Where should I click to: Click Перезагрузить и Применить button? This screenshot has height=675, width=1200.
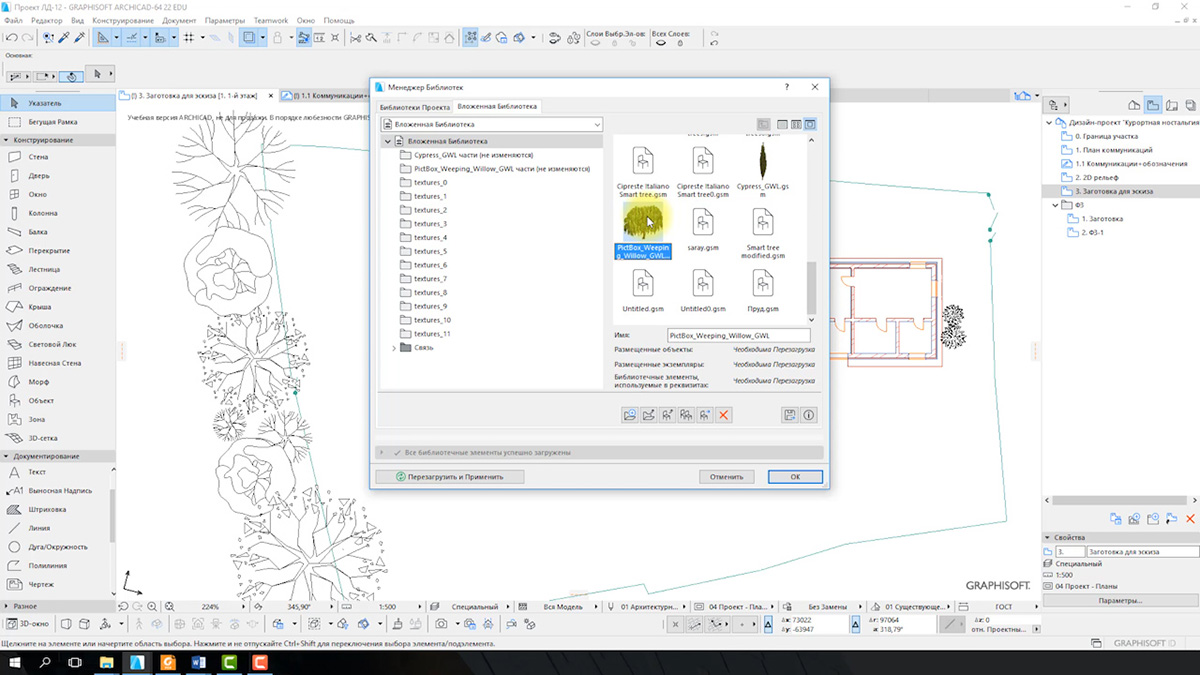448,477
